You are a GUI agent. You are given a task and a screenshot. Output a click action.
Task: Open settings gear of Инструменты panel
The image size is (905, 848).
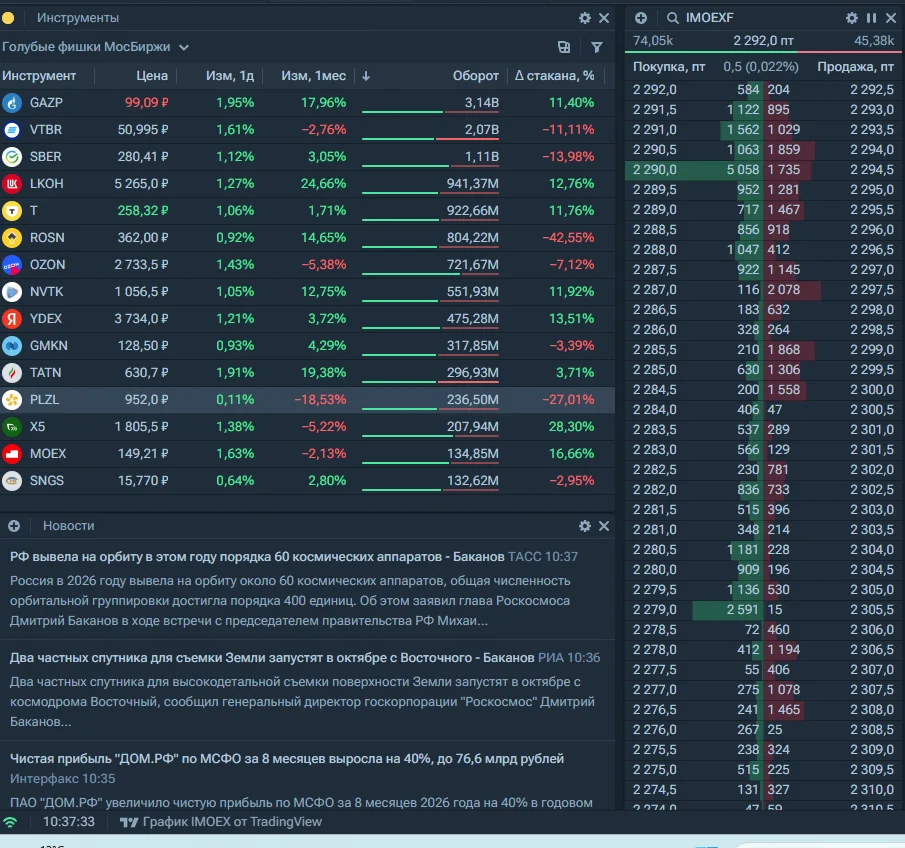pyautogui.click(x=585, y=18)
